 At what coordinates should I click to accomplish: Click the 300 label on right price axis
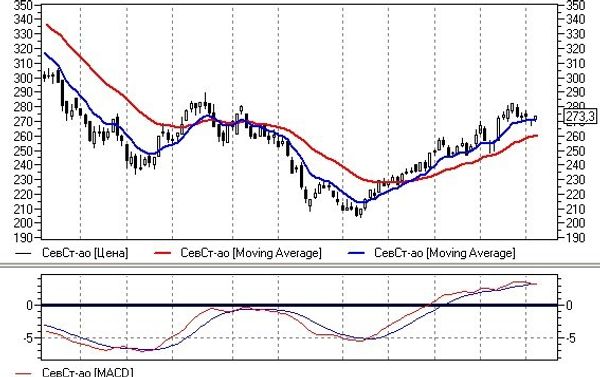(x=575, y=78)
